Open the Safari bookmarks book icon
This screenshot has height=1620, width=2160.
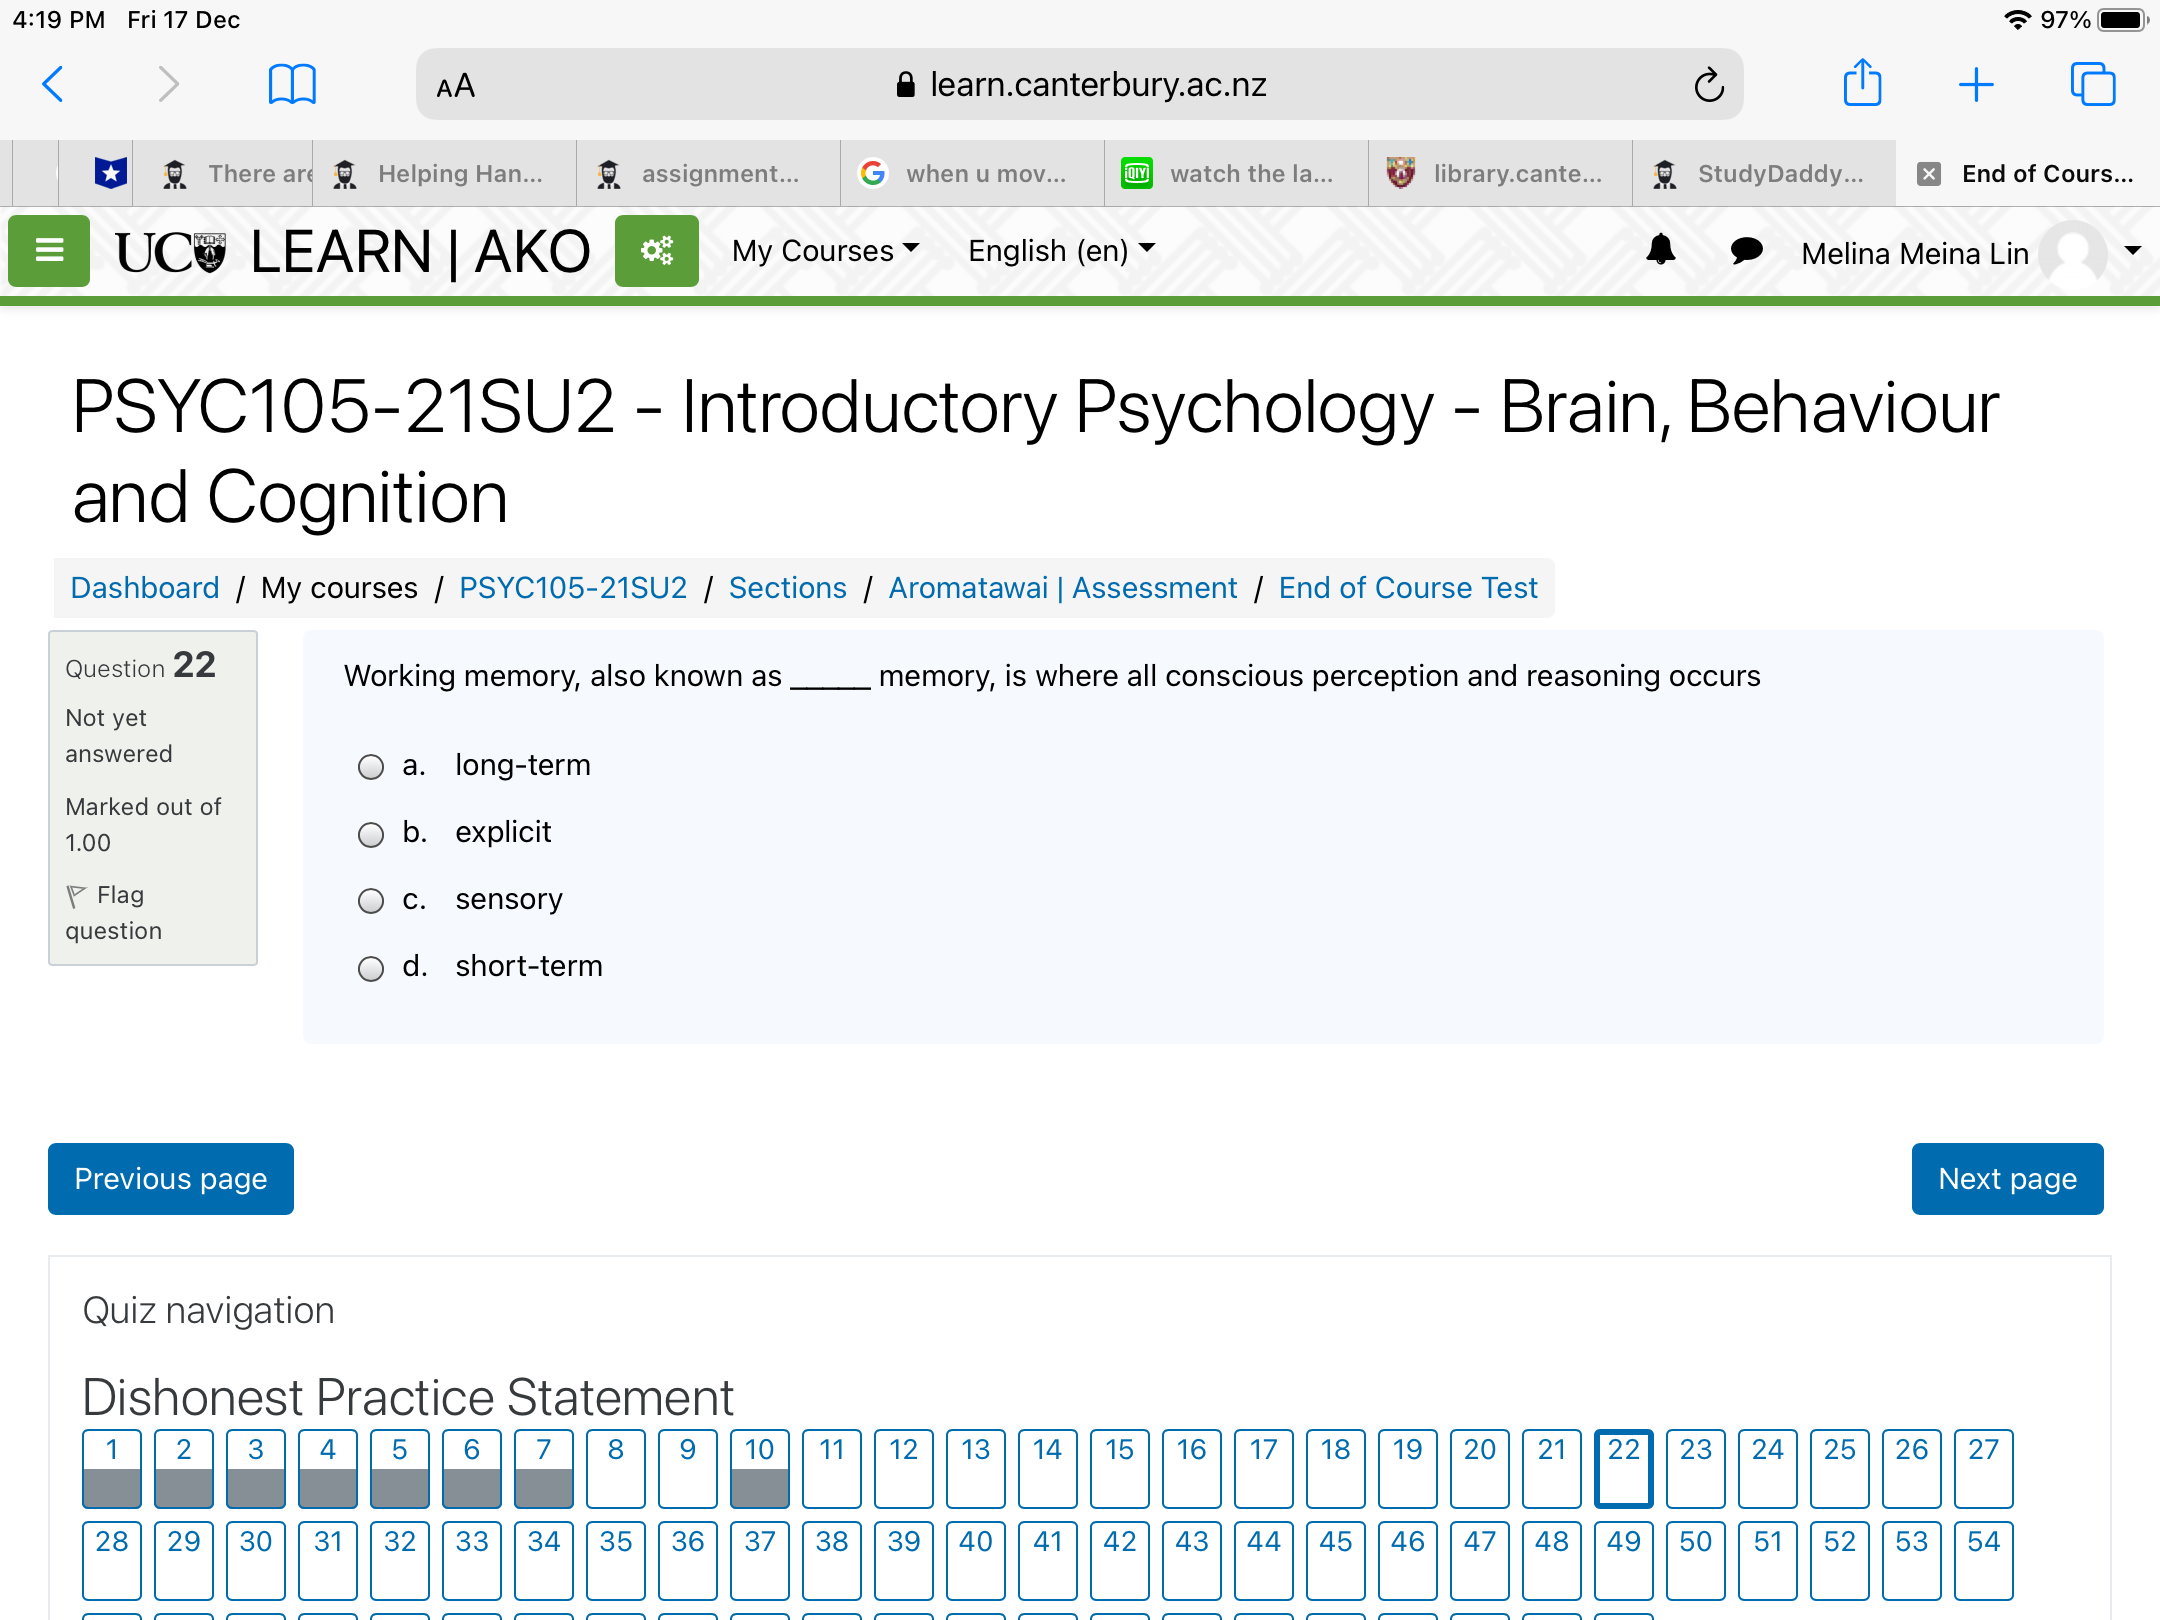(292, 85)
